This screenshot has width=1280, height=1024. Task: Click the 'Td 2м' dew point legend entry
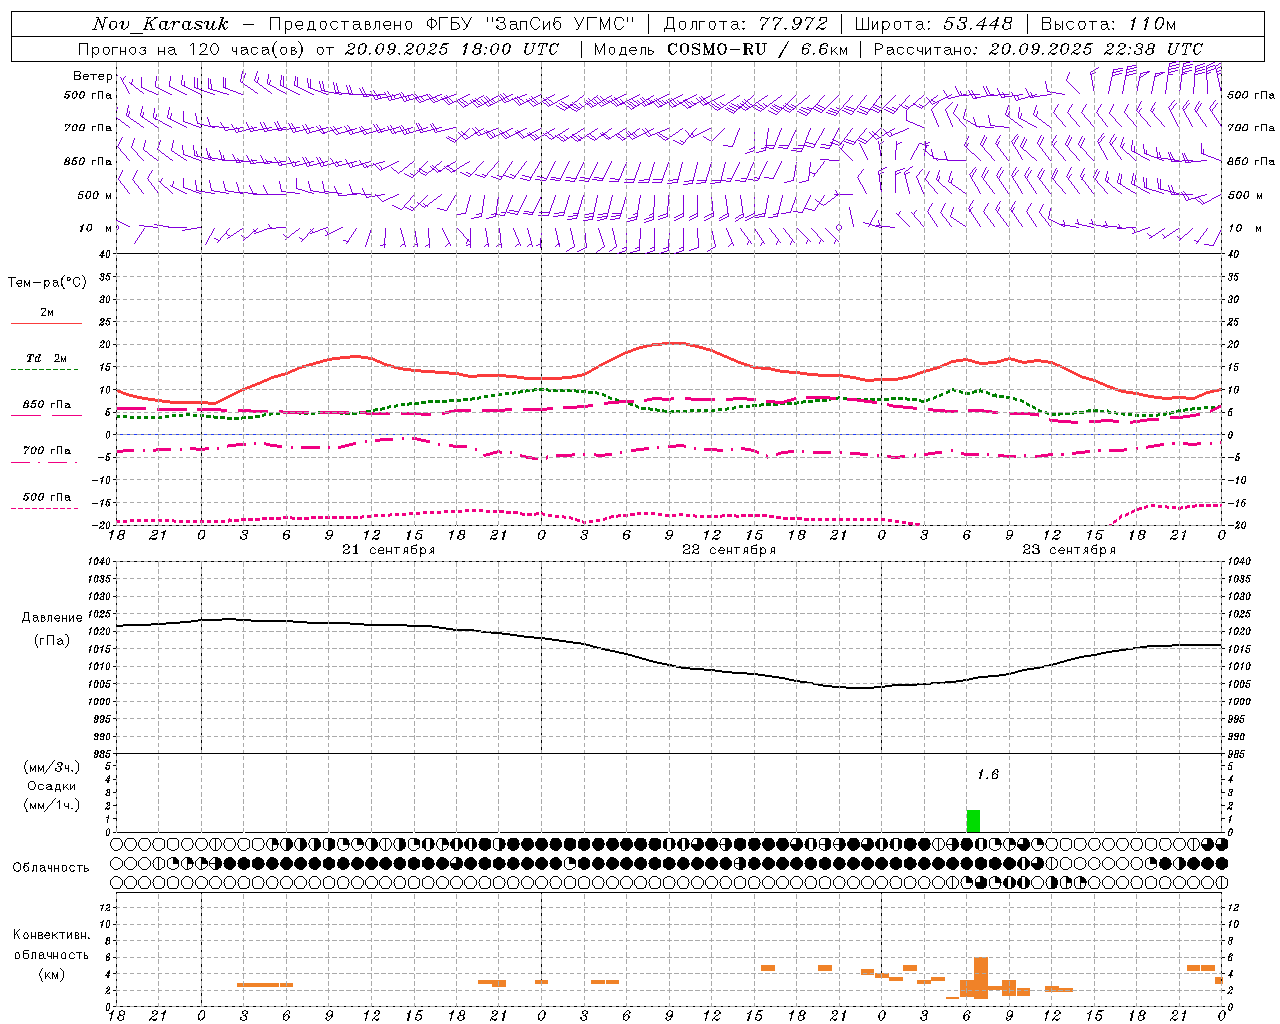coord(47,358)
